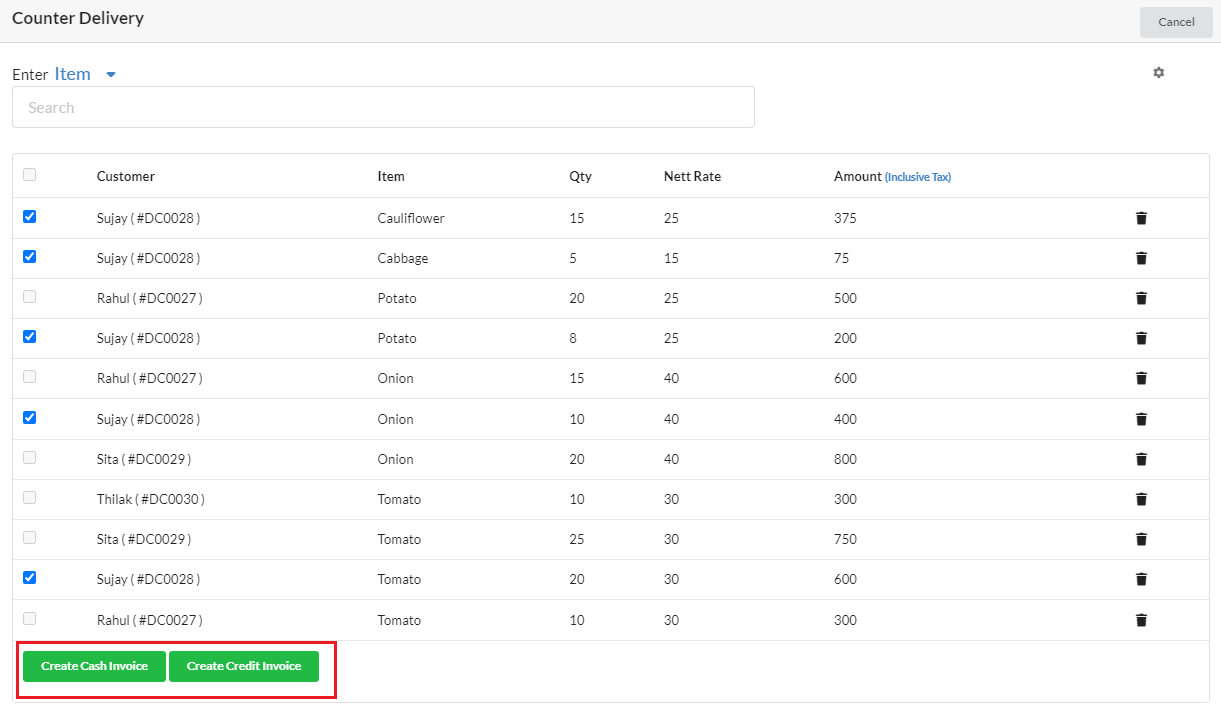1221x724 pixels.
Task: Open the Enter Item dropdown
Action: 85,74
